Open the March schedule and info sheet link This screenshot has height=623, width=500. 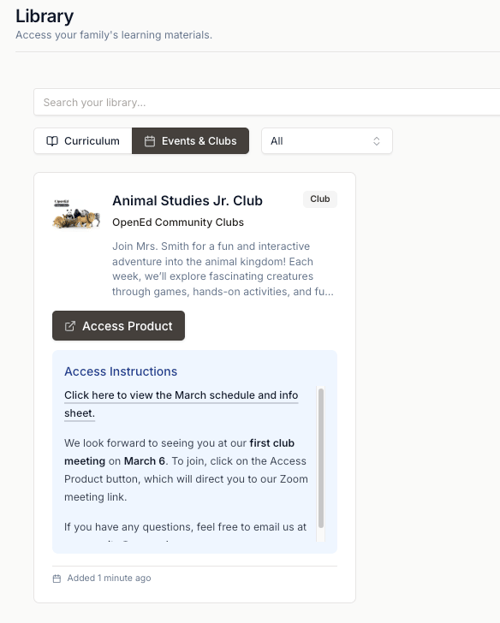[181, 404]
